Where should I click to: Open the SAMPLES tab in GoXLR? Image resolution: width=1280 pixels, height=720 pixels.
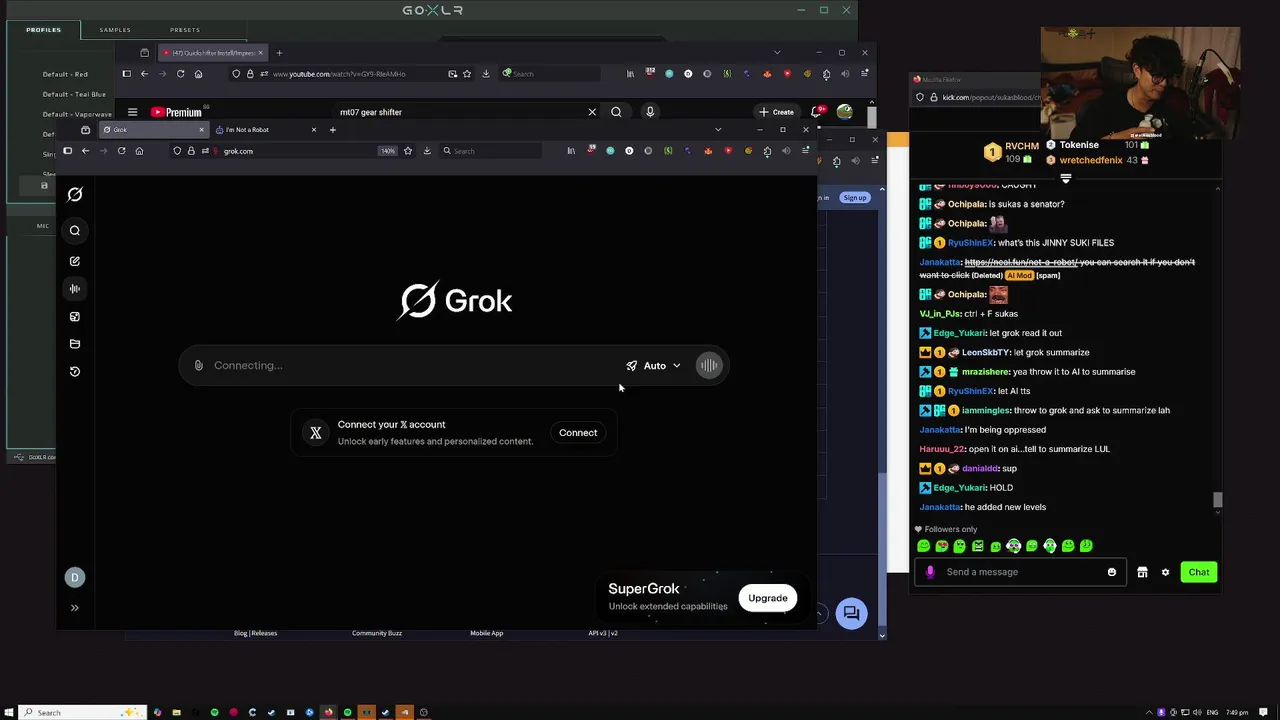click(x=115, y=30)
